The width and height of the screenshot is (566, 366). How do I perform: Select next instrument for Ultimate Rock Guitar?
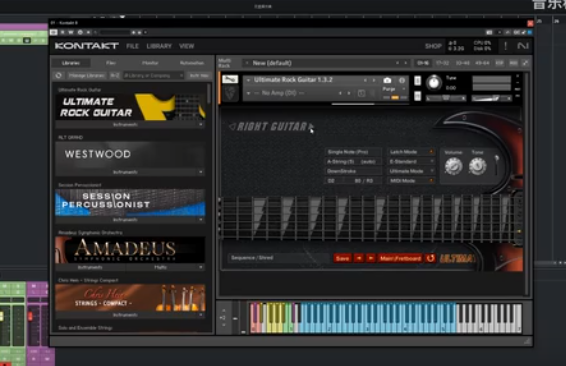click(x=374, y=80)
